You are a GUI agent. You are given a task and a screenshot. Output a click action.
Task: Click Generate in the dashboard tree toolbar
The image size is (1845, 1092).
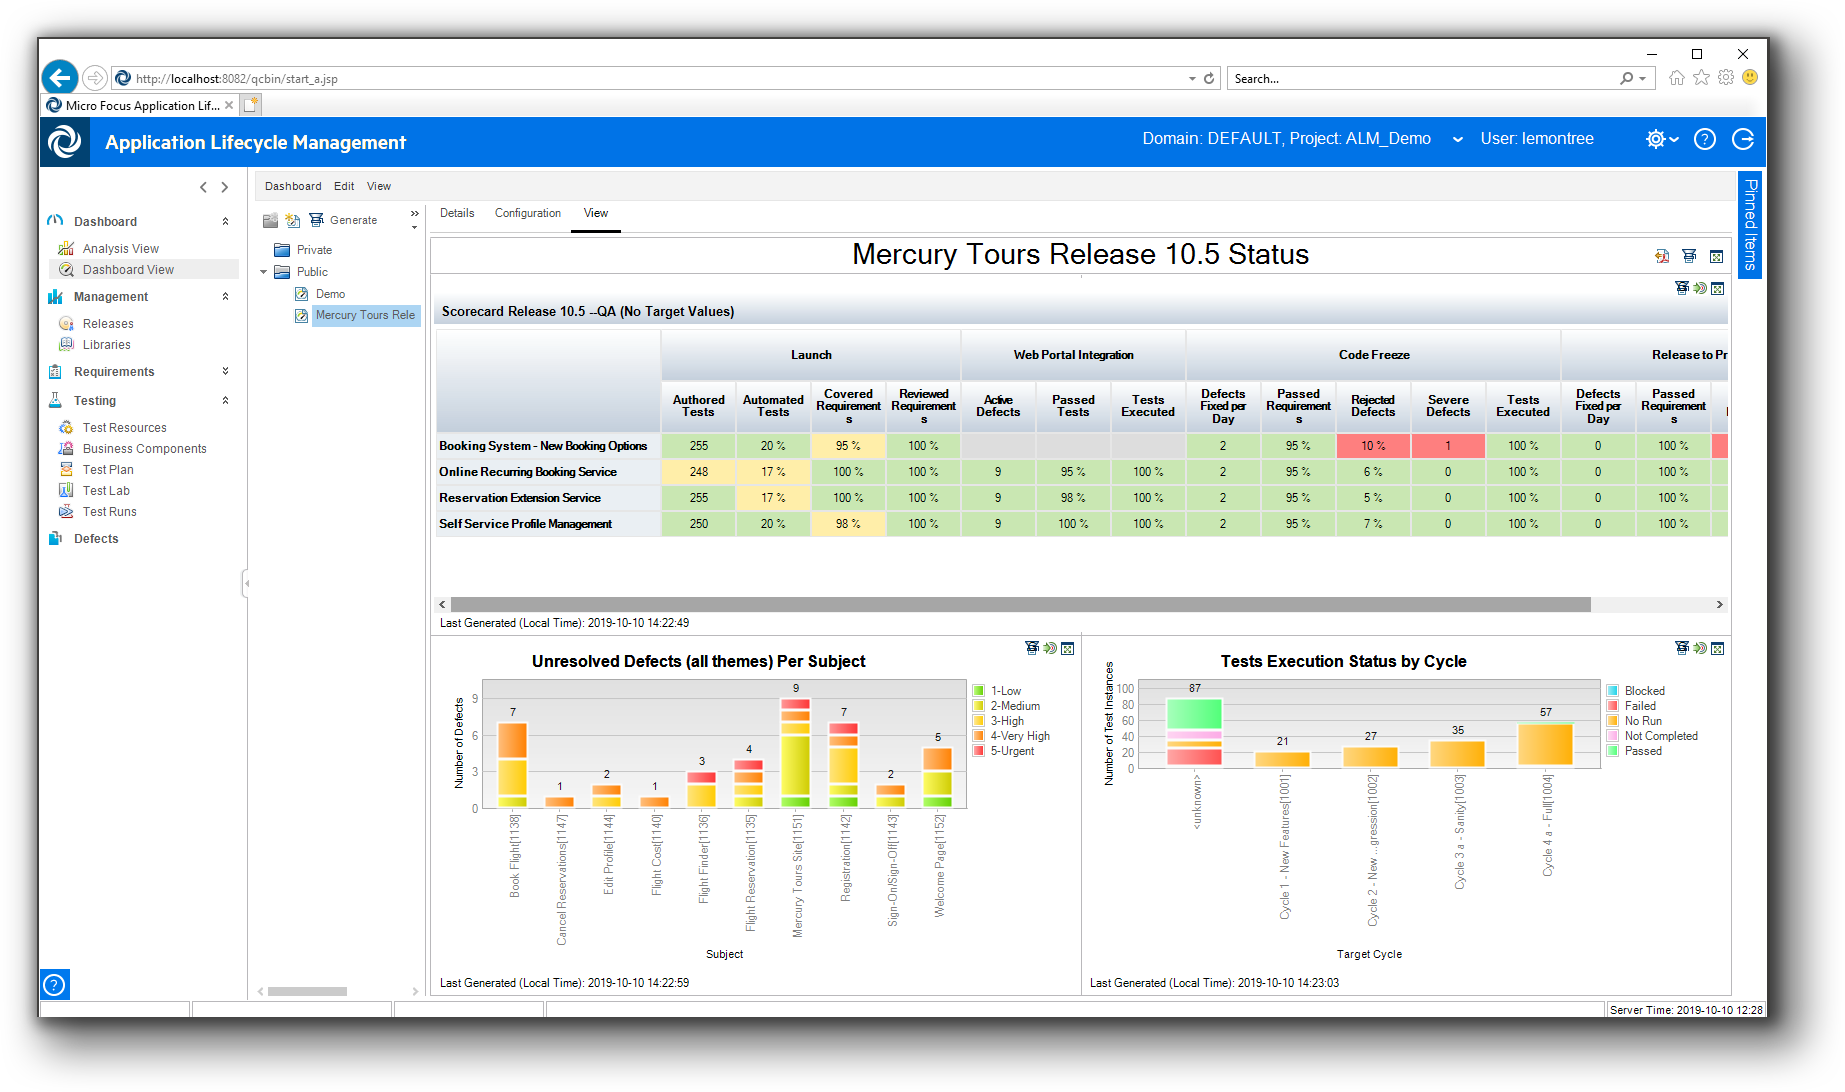[x=343, y=220]
